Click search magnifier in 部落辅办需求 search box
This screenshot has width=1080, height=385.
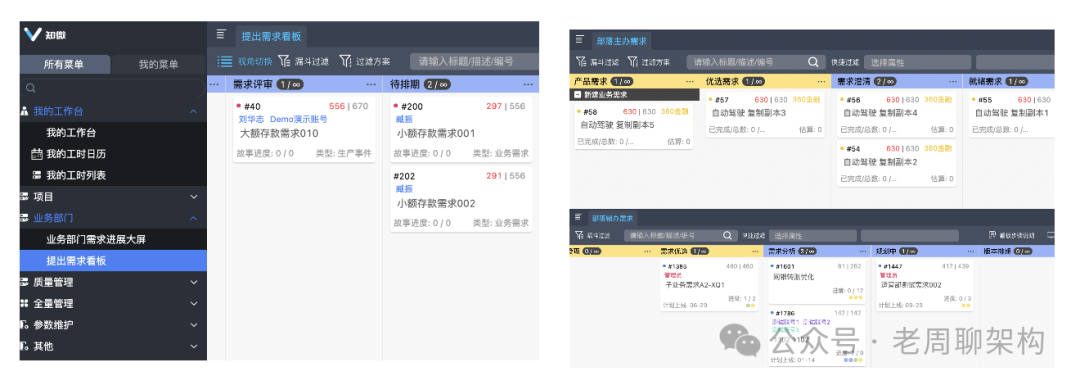727,236
